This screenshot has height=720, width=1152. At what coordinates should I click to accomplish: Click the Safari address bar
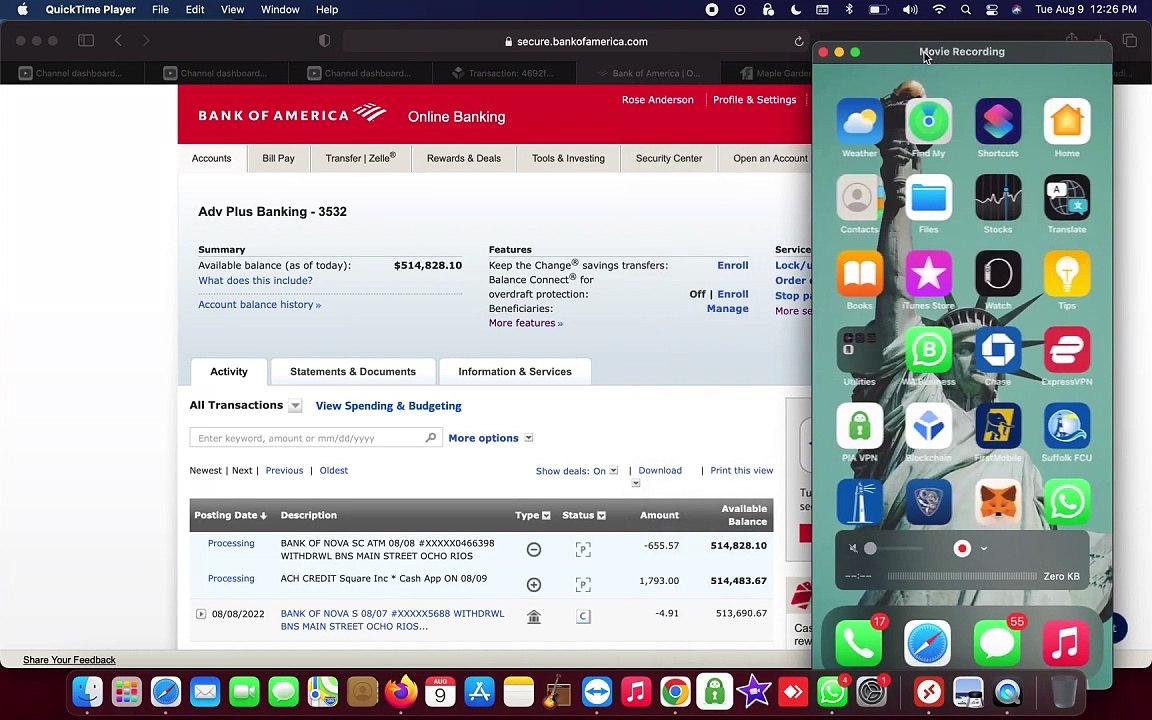tap(576, 41)
